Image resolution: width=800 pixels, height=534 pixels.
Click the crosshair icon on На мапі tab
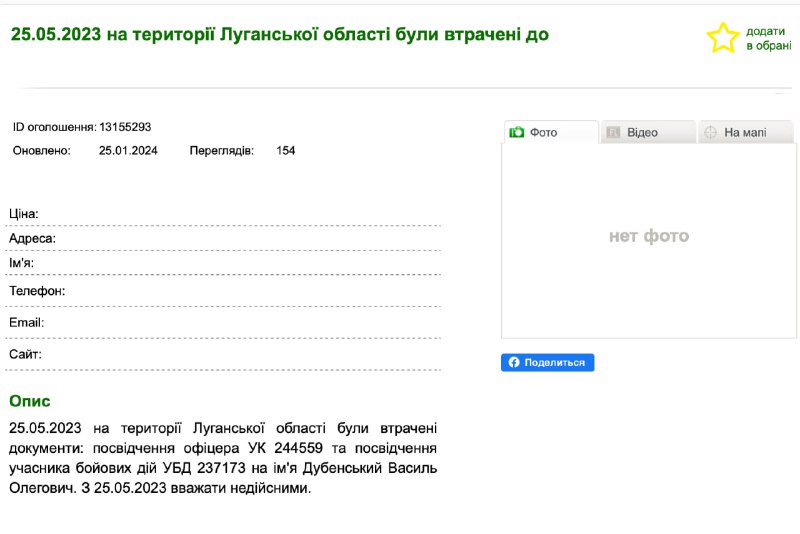710,133
